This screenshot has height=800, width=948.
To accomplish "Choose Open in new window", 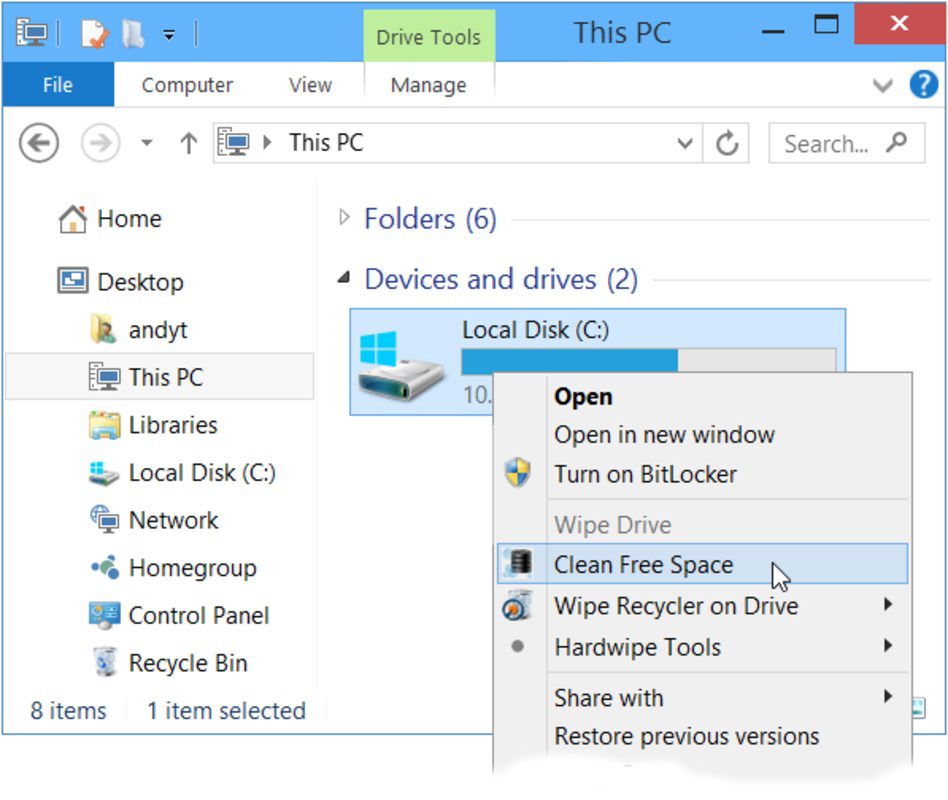I will click(x=664, y=435).
